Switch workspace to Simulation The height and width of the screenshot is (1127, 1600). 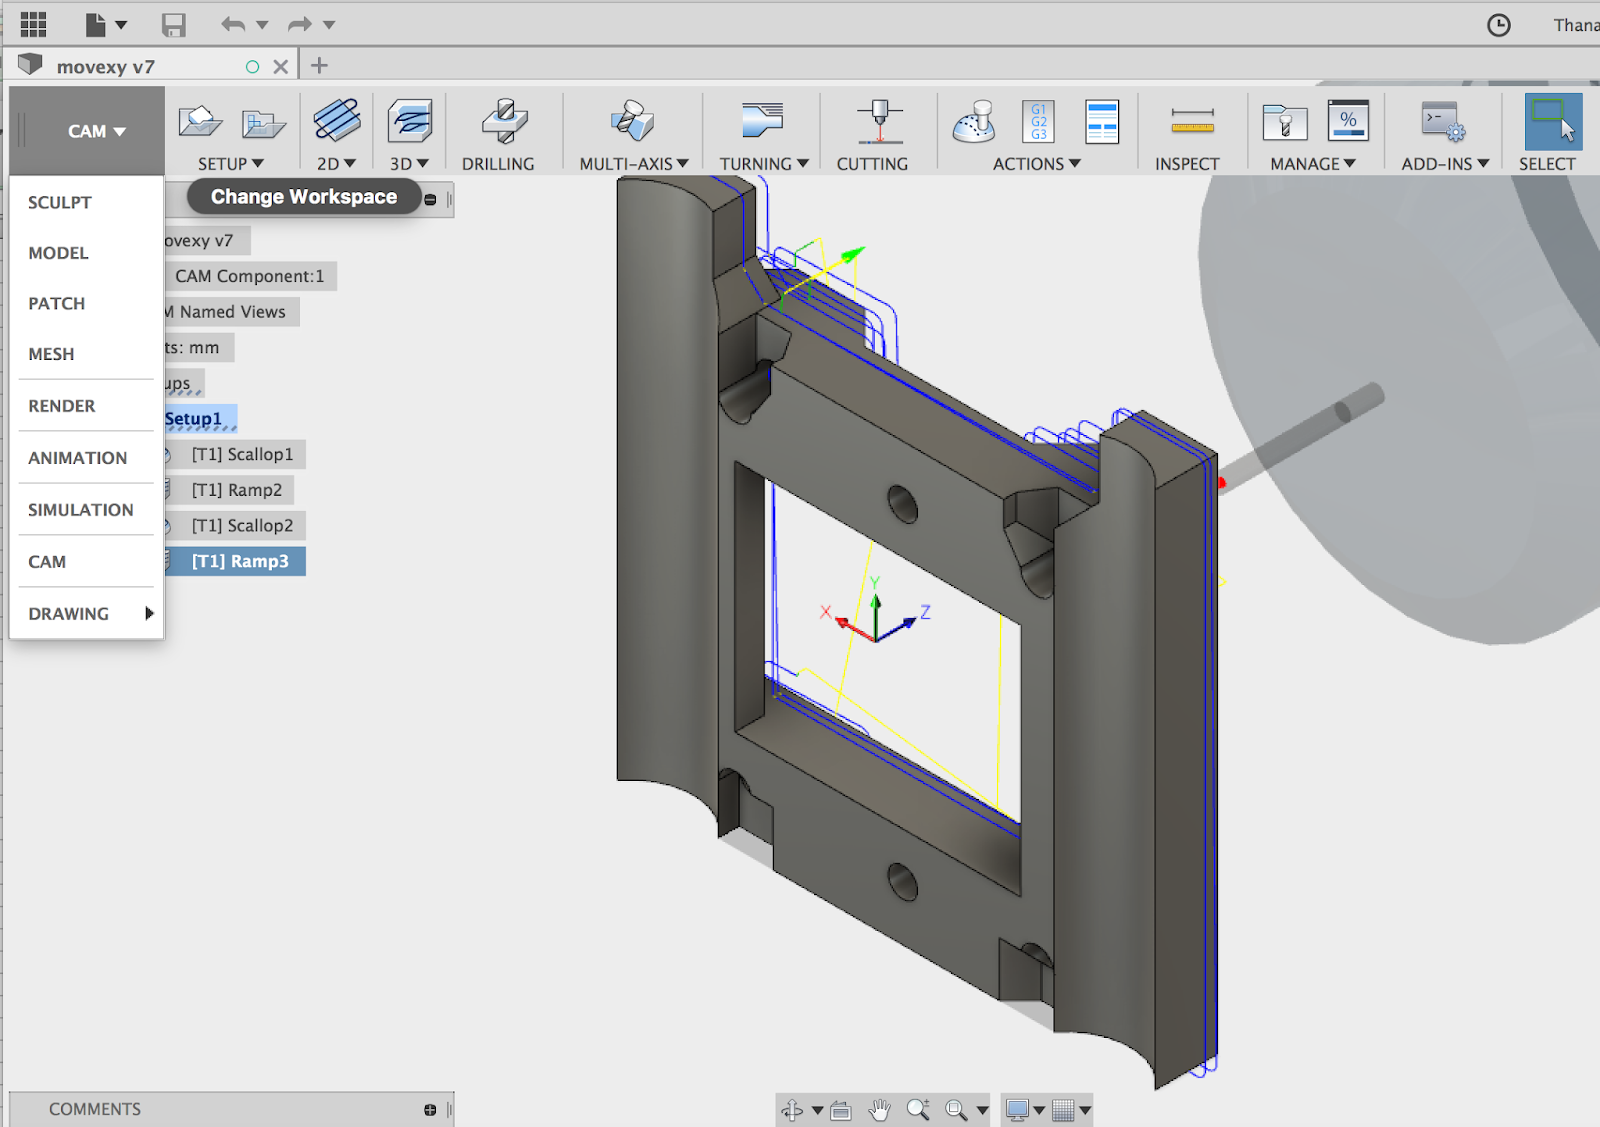80,510
